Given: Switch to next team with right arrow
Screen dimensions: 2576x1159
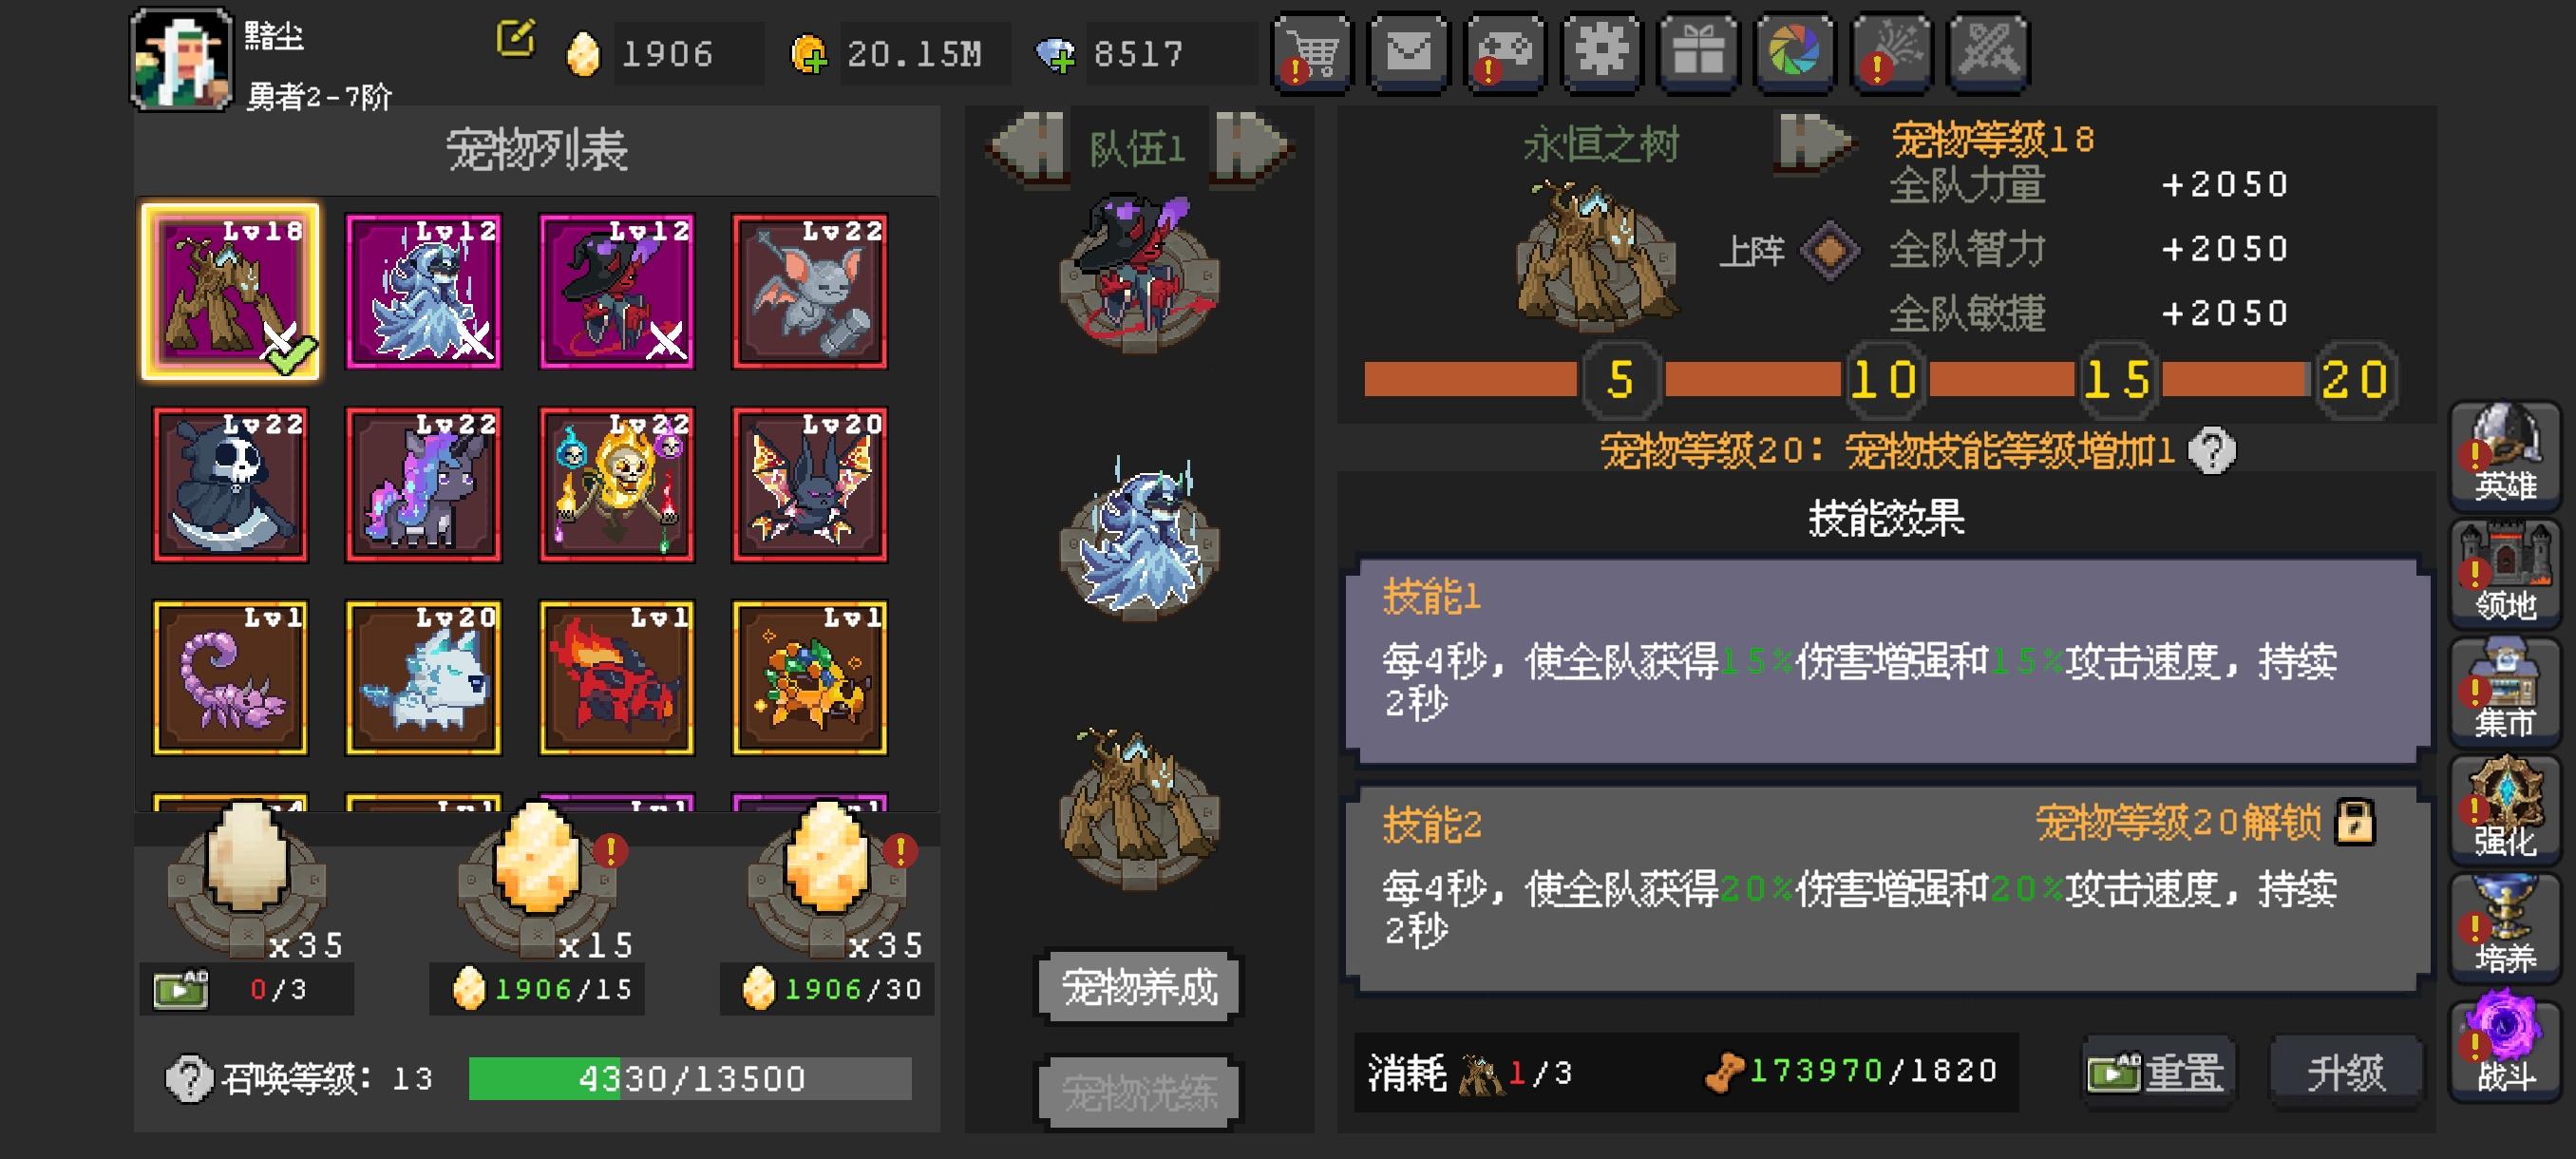Looking at the screenshot, I should [1251, 146].
